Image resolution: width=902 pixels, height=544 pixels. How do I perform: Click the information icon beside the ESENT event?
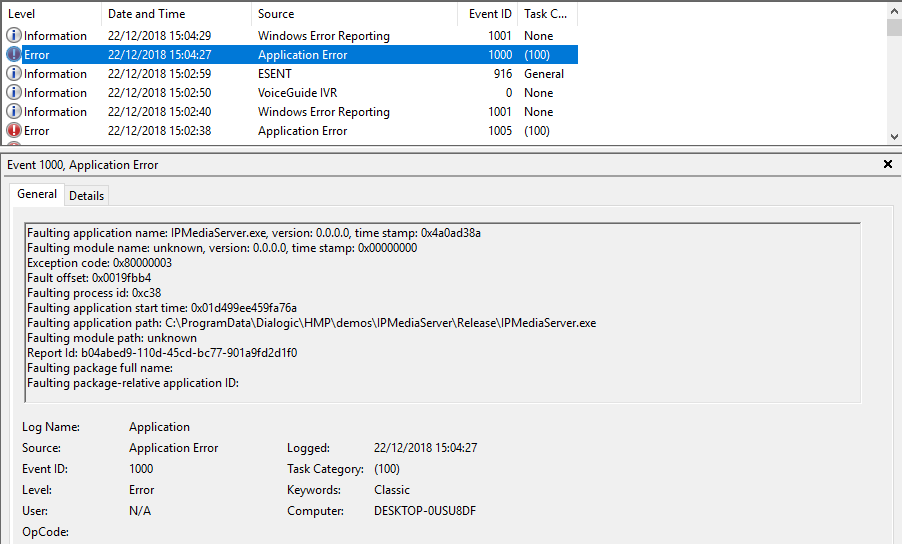tap(14, 74)
